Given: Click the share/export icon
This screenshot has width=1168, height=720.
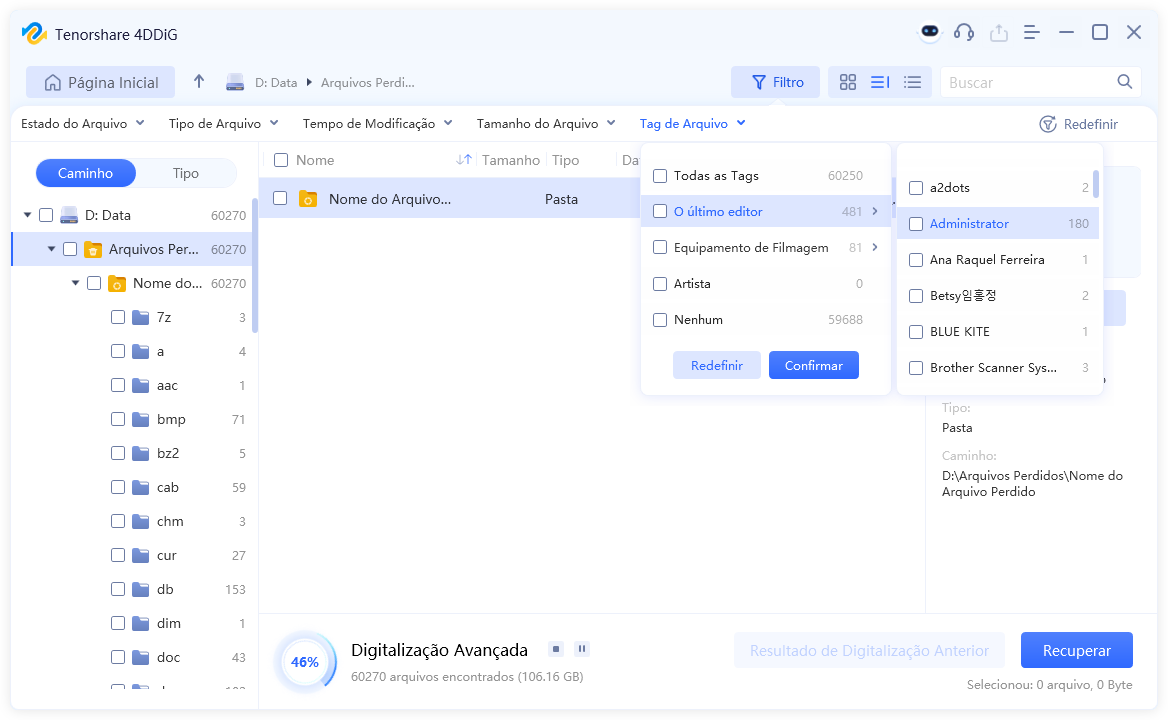Looking at the screenshot, I should pyautogui.click(x=998, y=32).
